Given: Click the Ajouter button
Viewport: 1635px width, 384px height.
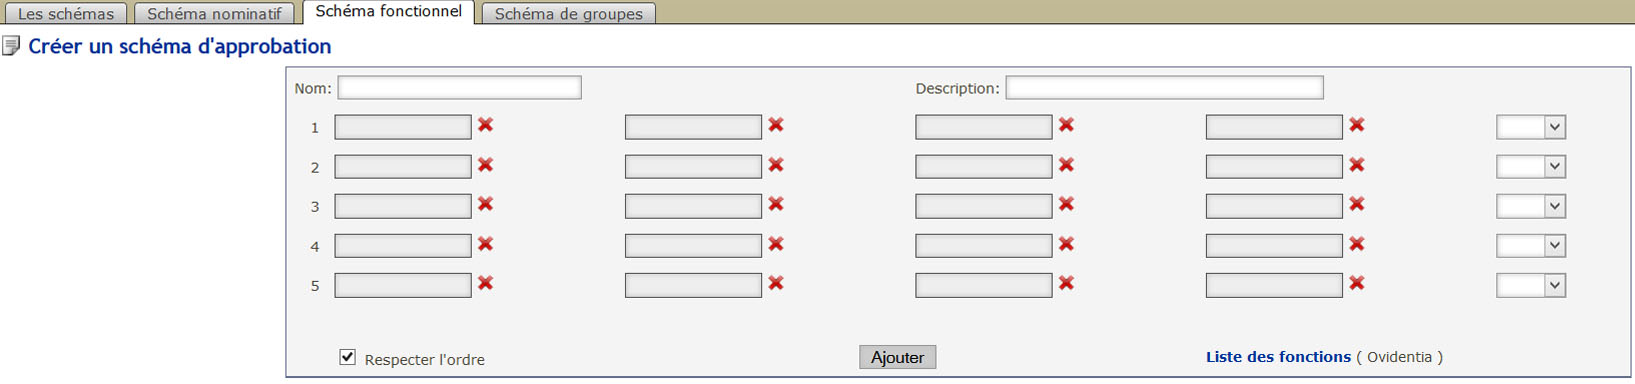Looking at the screenshot, I should 898,357.
